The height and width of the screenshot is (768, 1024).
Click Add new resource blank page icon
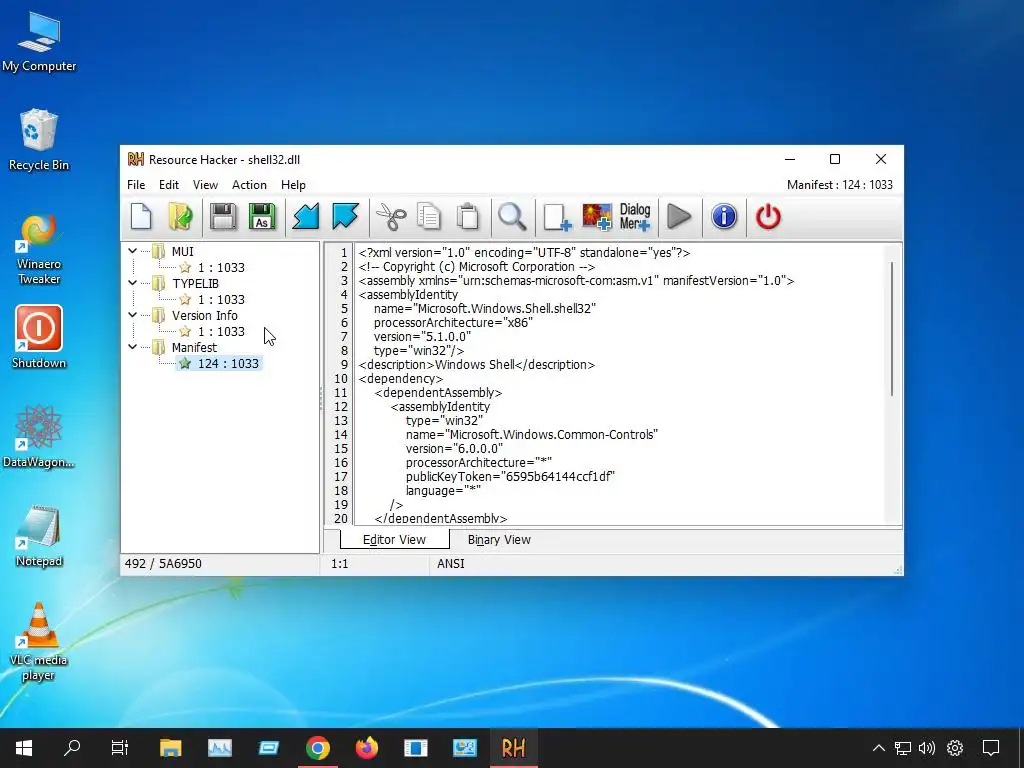(x=557, y=217)
